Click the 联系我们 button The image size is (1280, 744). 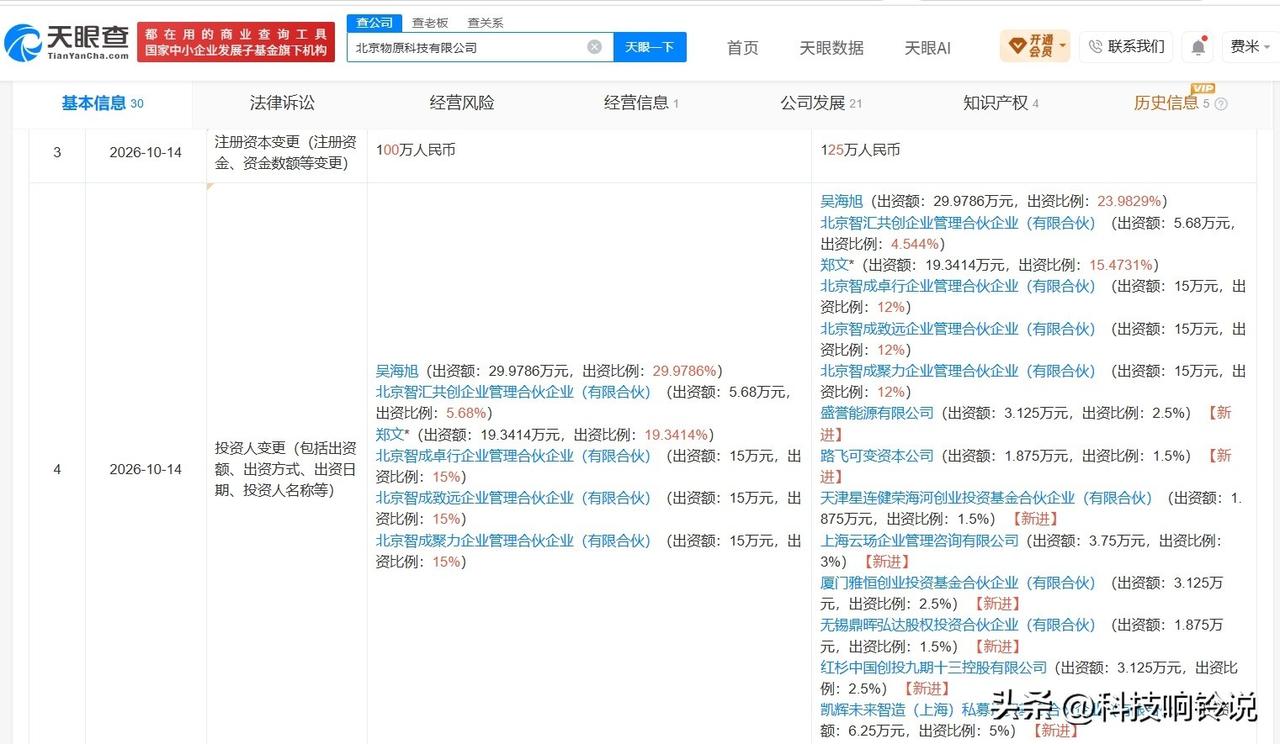(1125, 46)
